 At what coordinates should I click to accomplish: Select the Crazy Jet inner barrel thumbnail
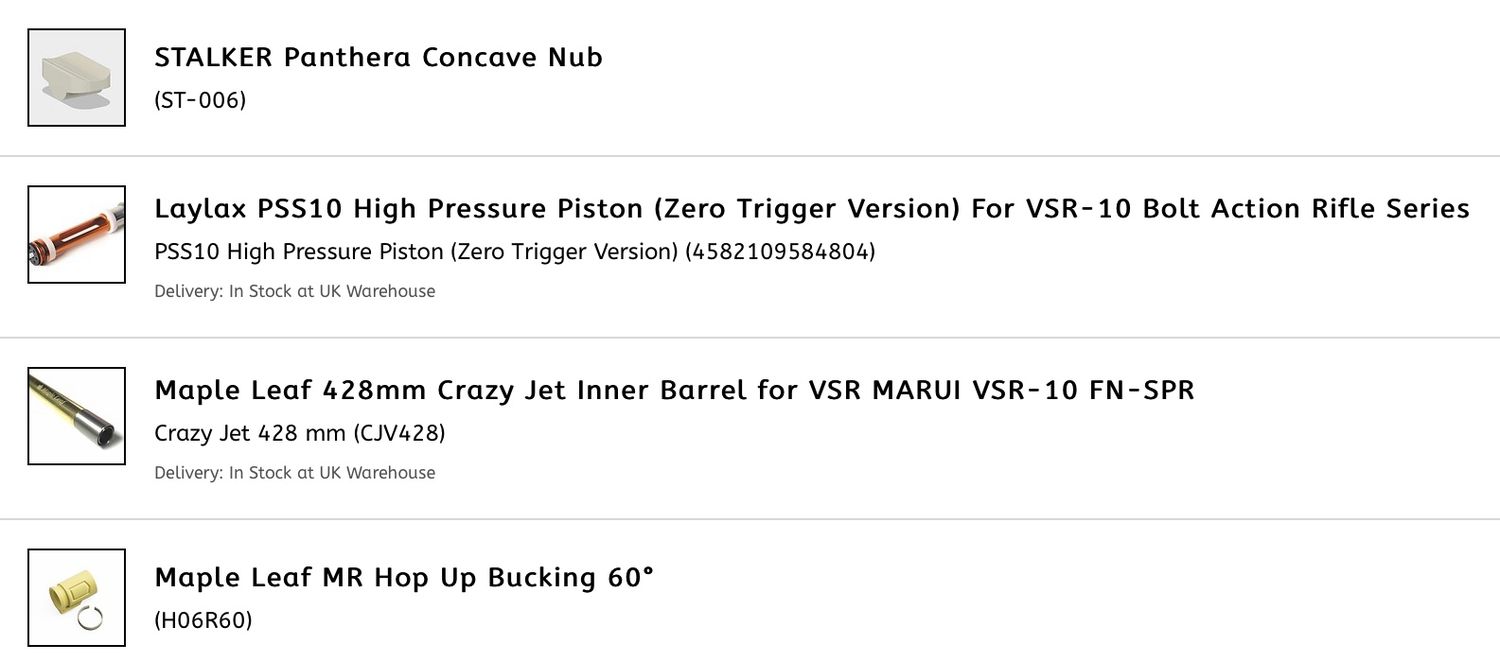pyautogui.click(x=76, y=416)
